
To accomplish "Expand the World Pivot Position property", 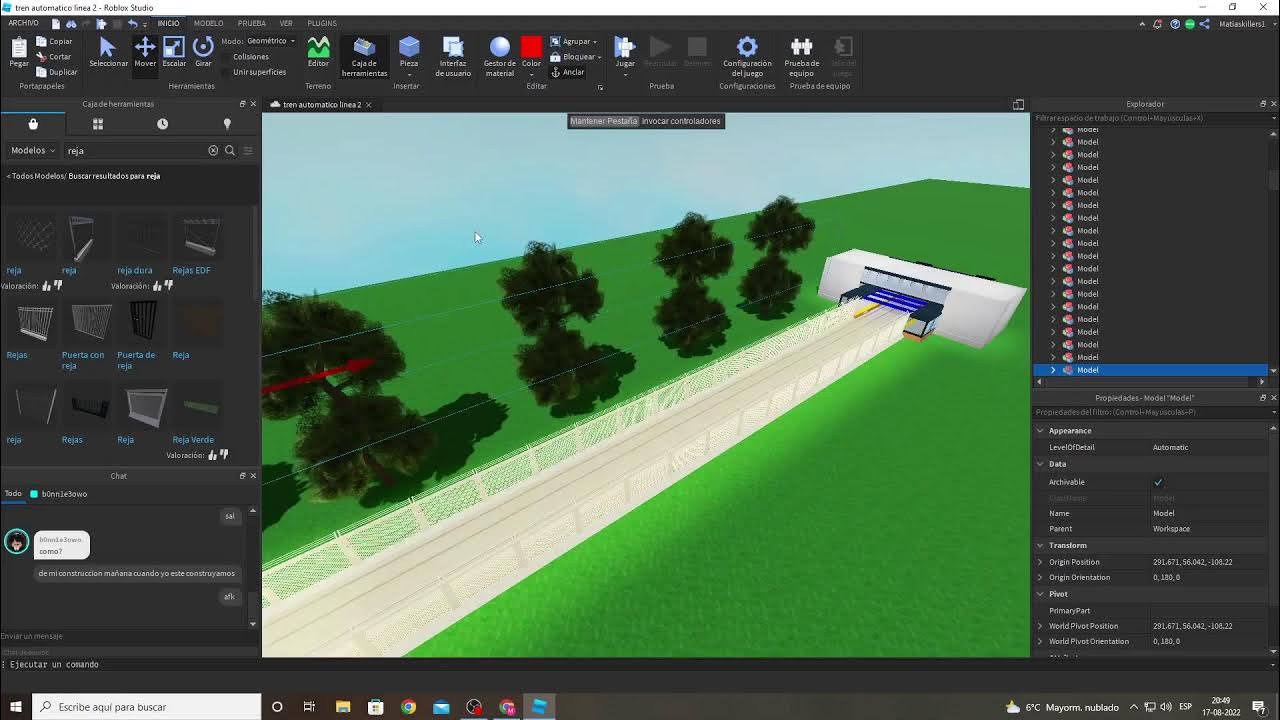I will click(x=1040, y=626).
